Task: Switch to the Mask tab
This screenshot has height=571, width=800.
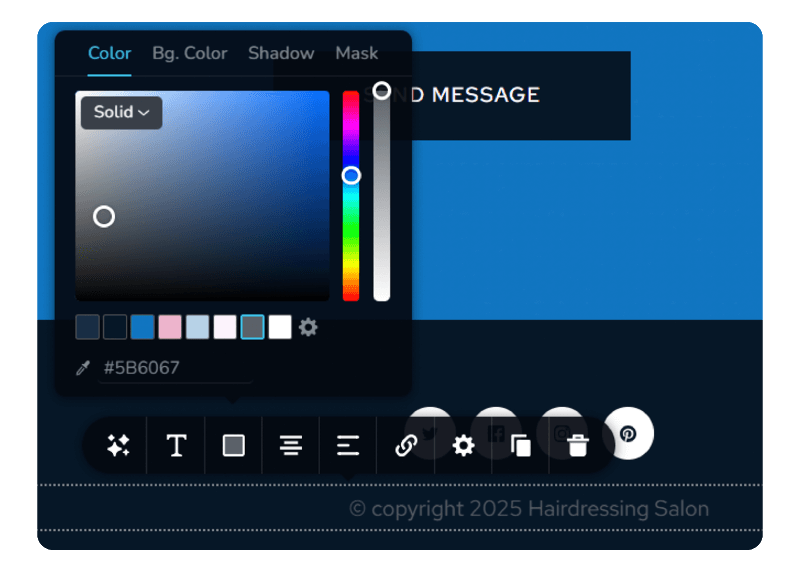Action: point(357,53)
